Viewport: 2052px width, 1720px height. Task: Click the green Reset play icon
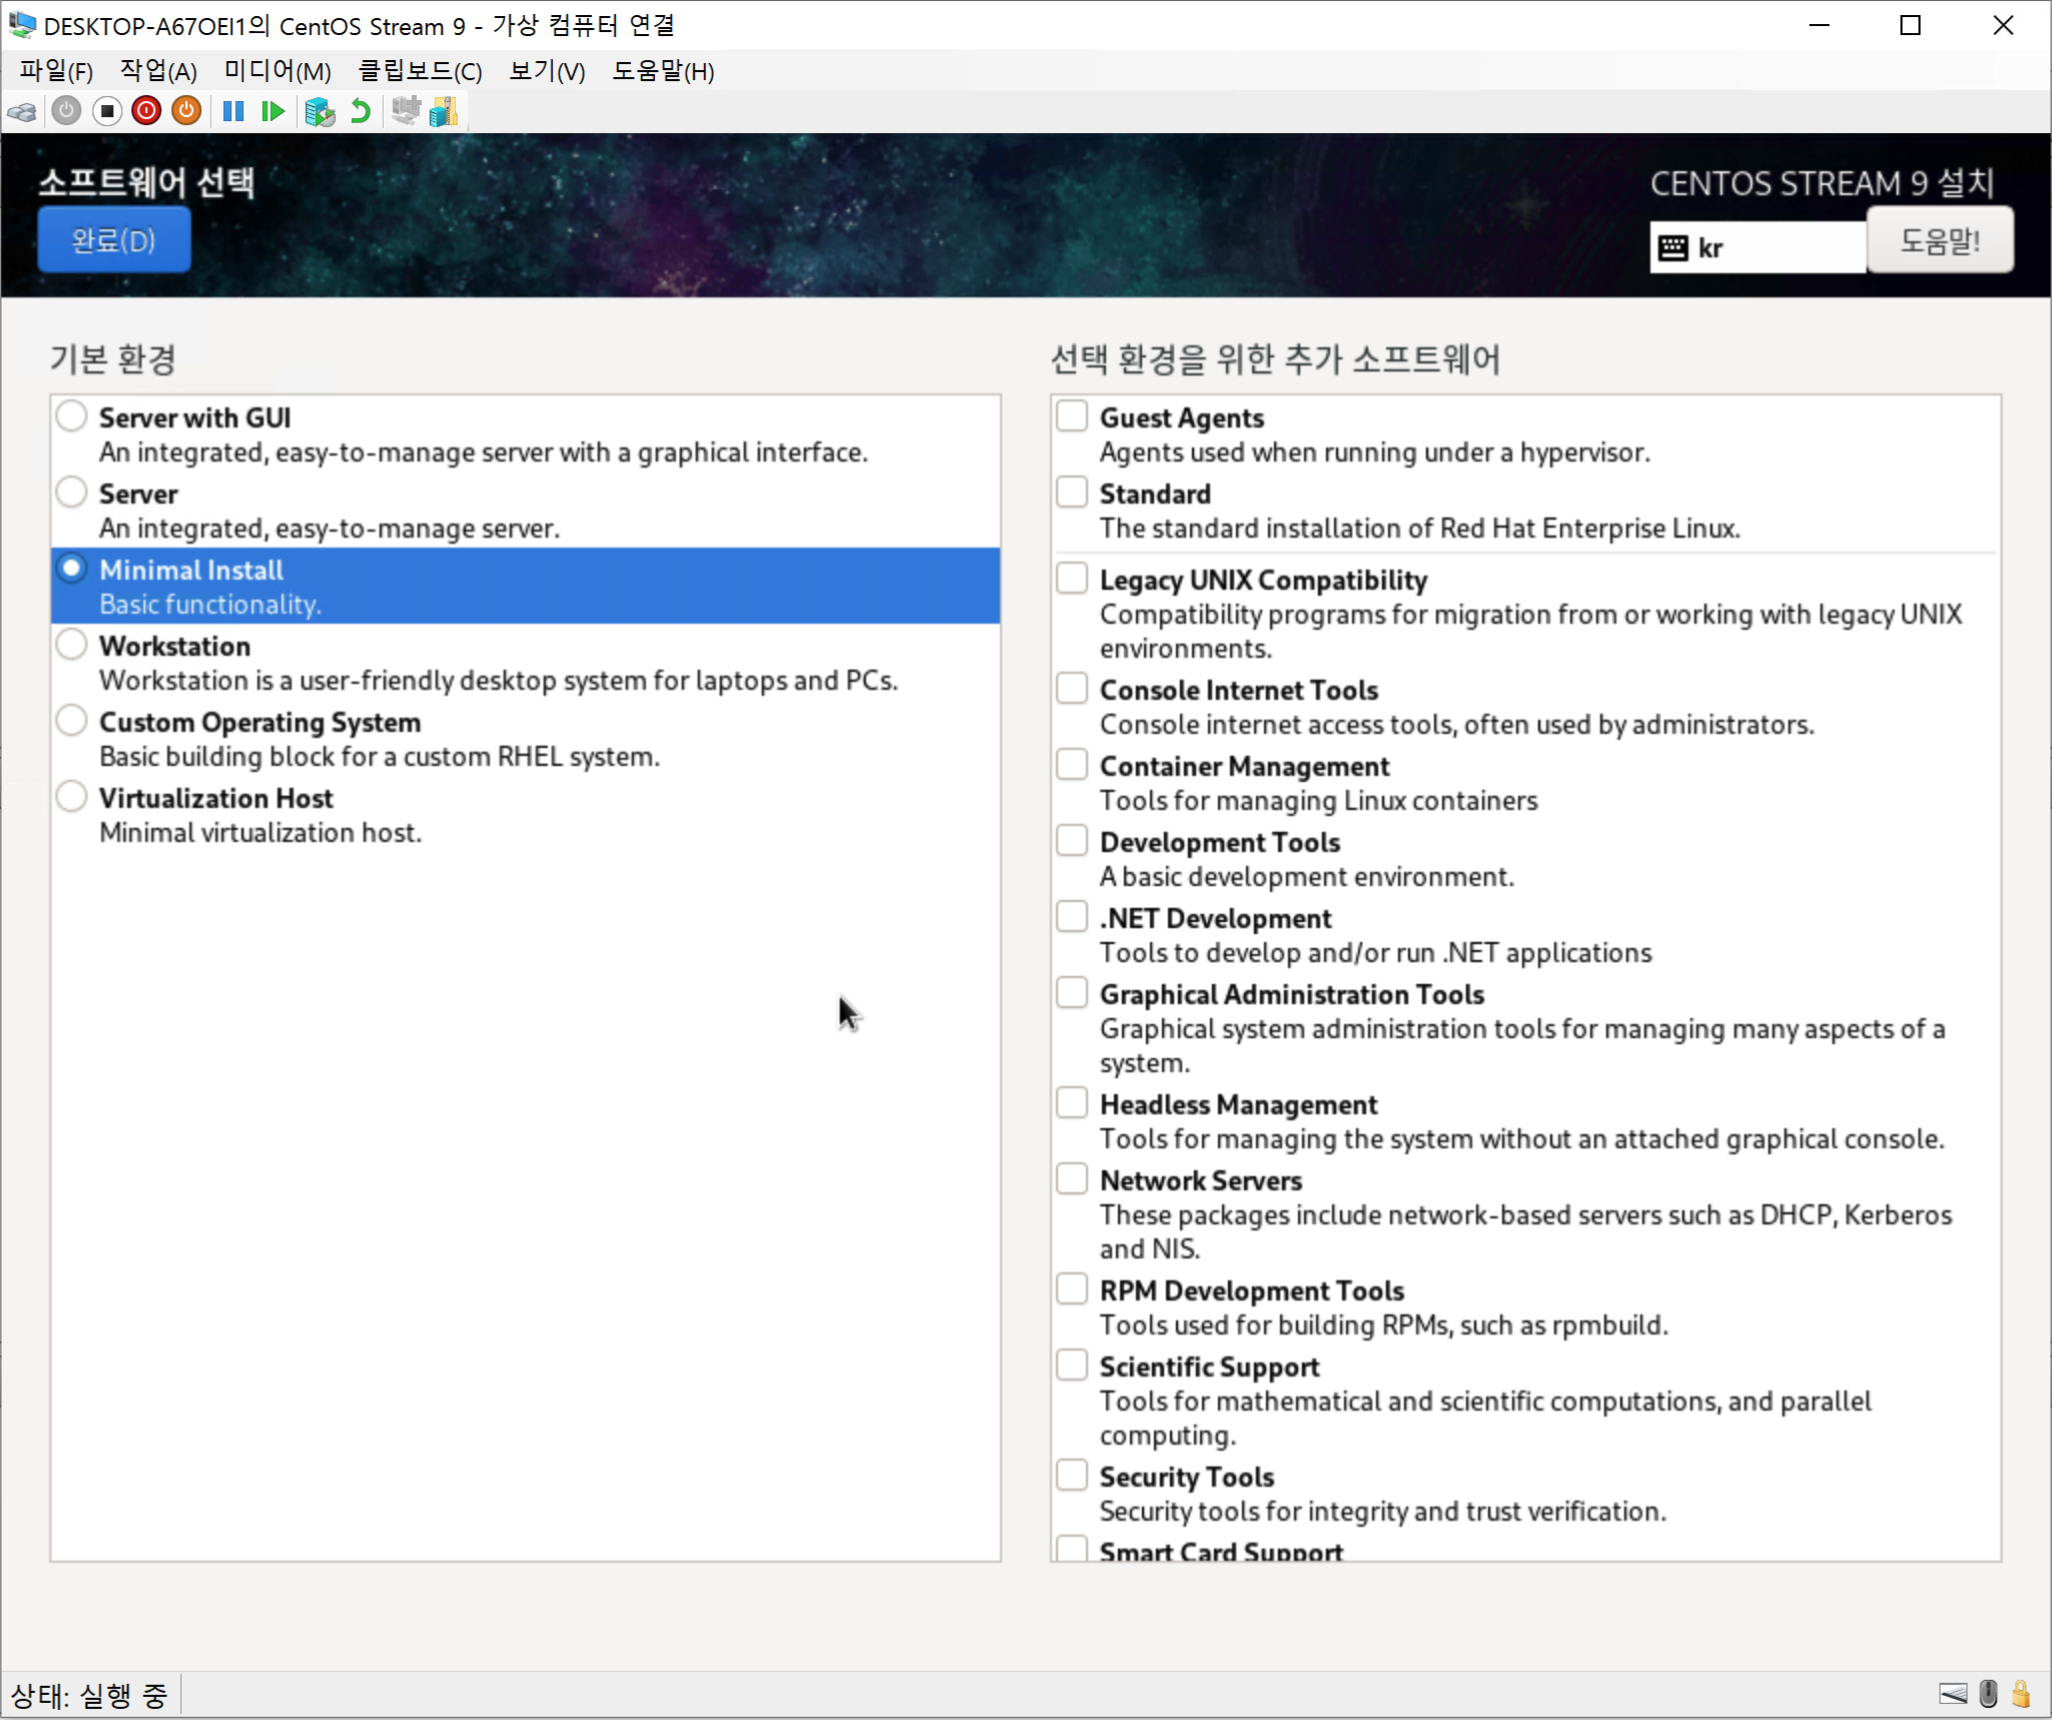(x=272, y=111)
